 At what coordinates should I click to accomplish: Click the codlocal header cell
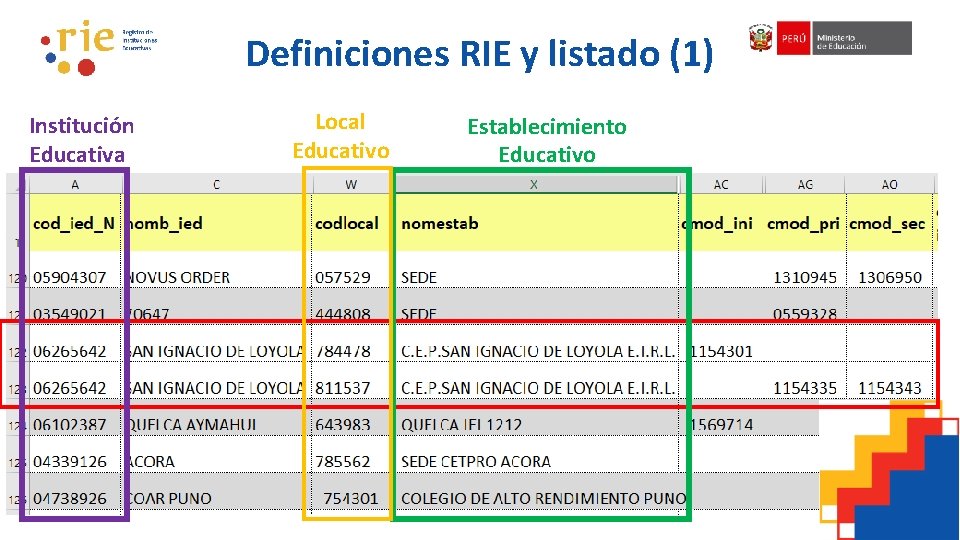click(x=351, y=223)
